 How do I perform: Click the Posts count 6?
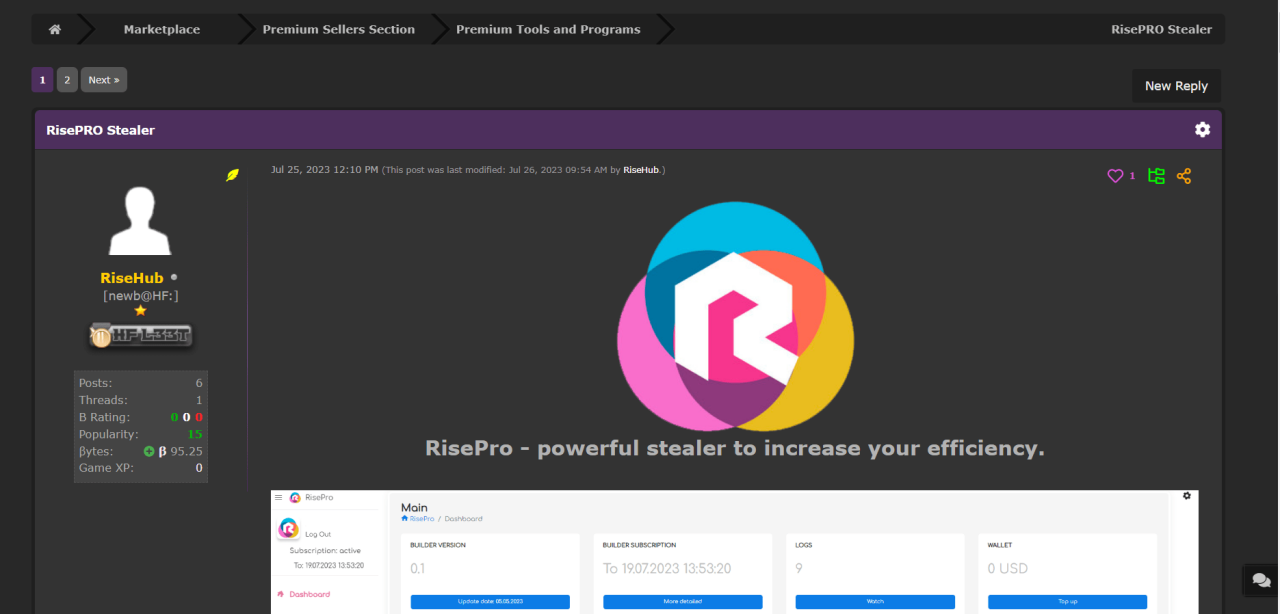pos(199,383)
